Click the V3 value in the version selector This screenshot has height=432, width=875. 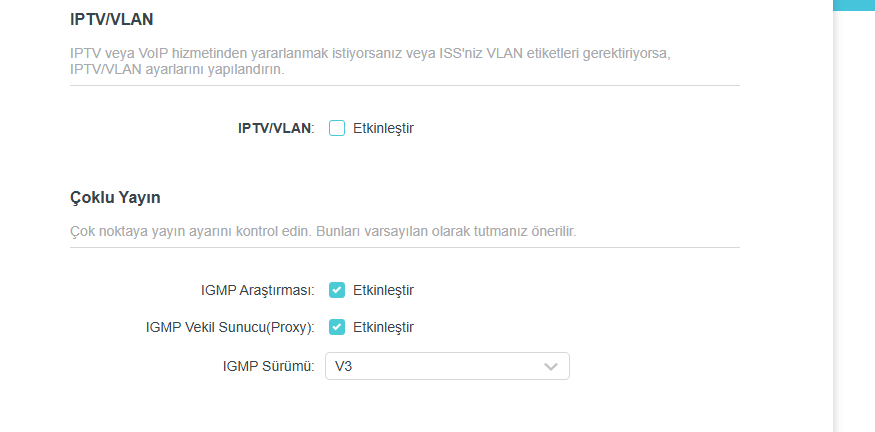click(x=343, y=367)
